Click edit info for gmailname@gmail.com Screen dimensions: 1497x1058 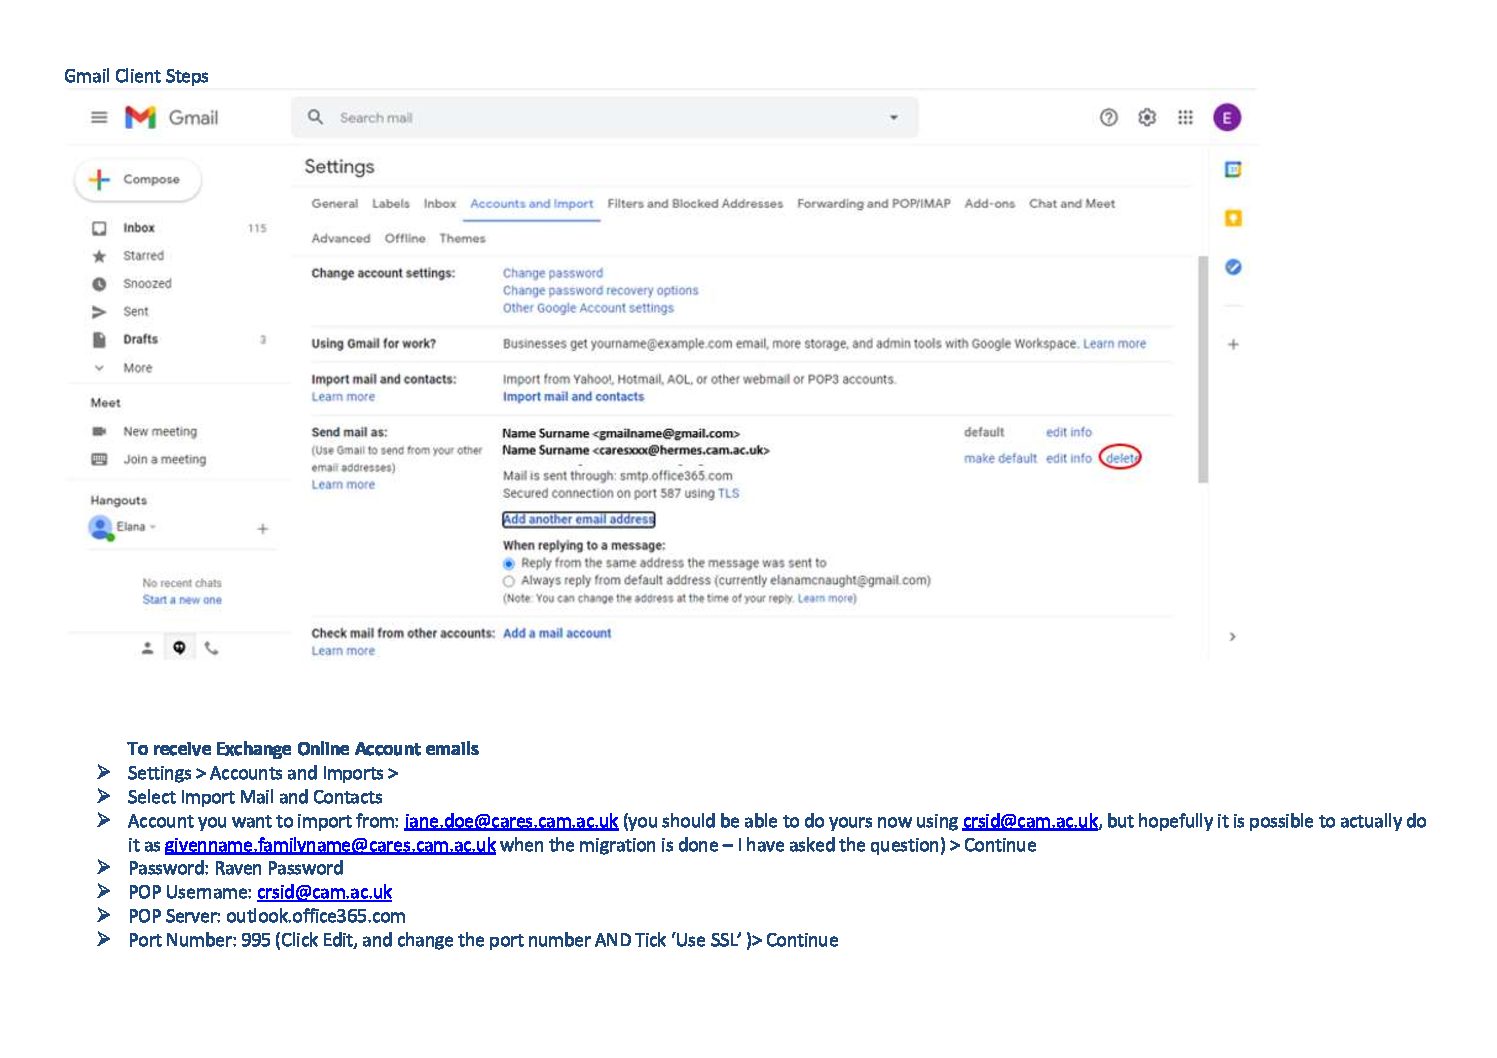1069,432
